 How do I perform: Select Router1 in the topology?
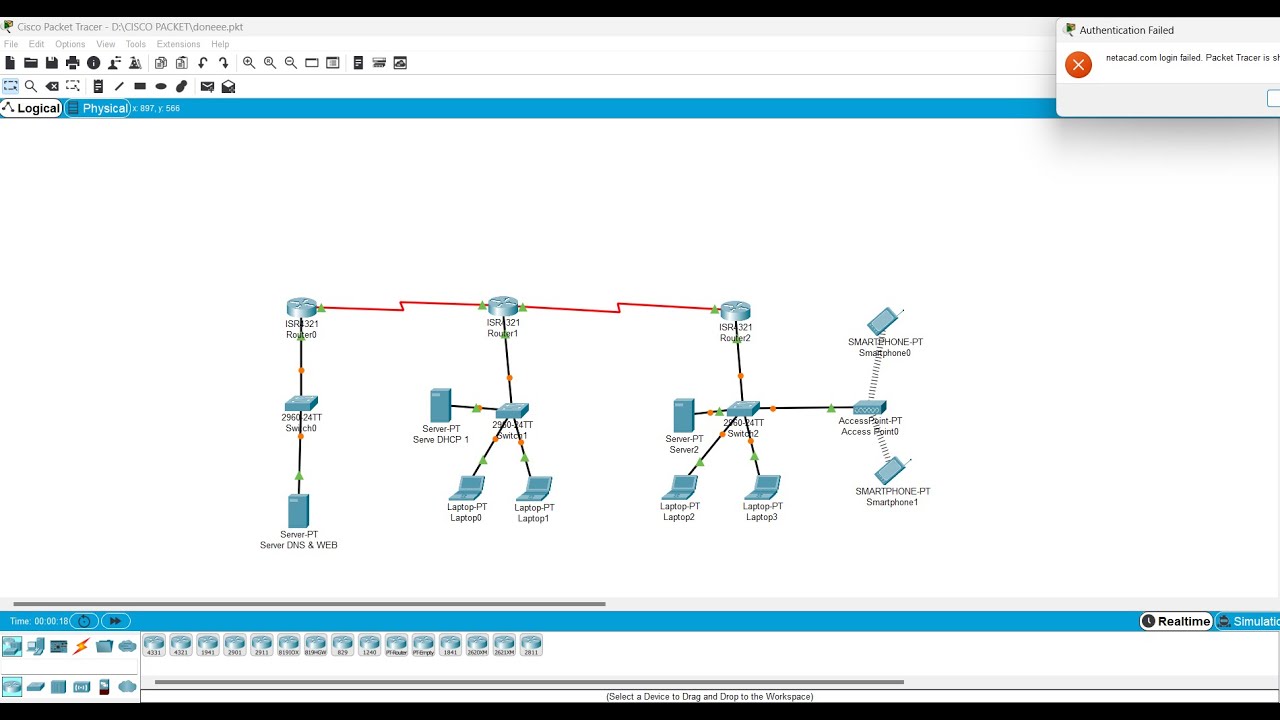503,306
